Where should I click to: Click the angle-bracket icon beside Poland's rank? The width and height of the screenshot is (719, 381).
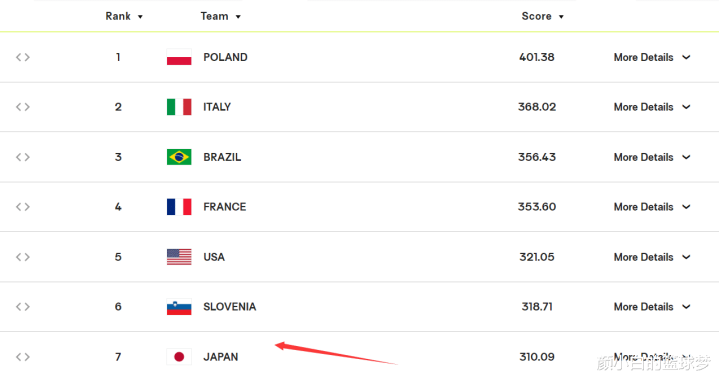23,57
